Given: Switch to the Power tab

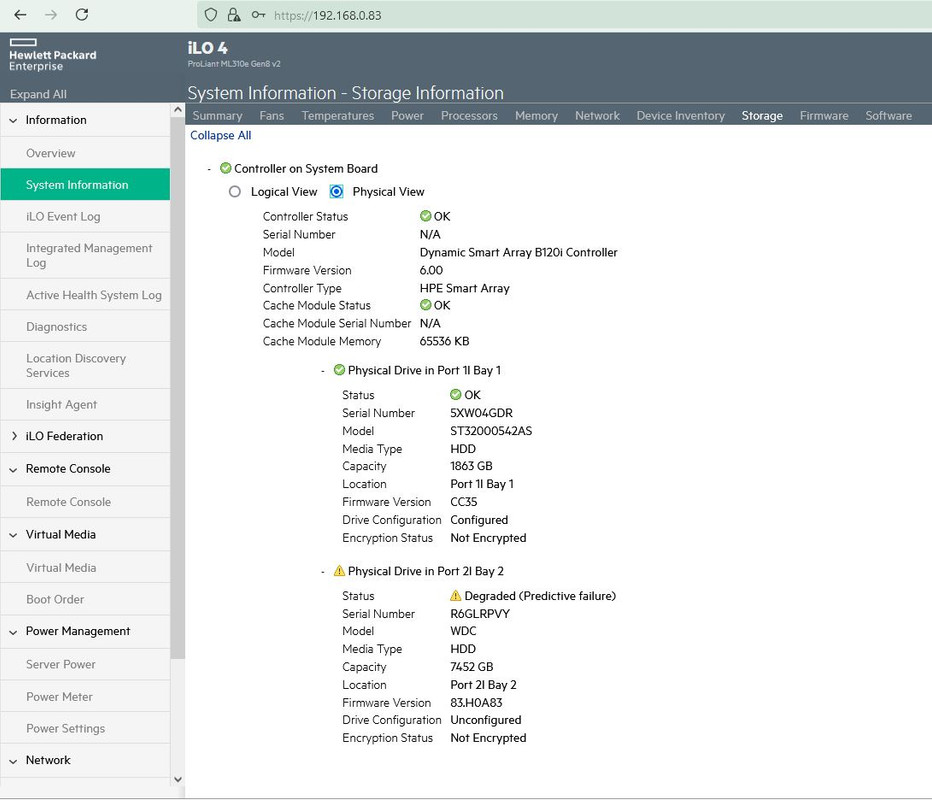Looking at the screenshot, I should pos(407,115).
